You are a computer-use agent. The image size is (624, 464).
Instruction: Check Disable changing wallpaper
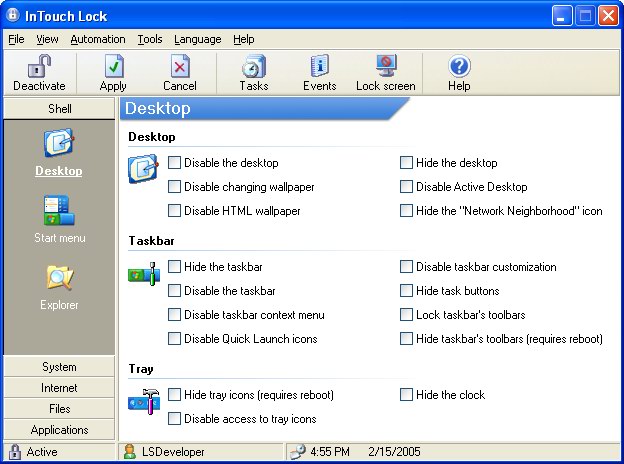point(174,187)
